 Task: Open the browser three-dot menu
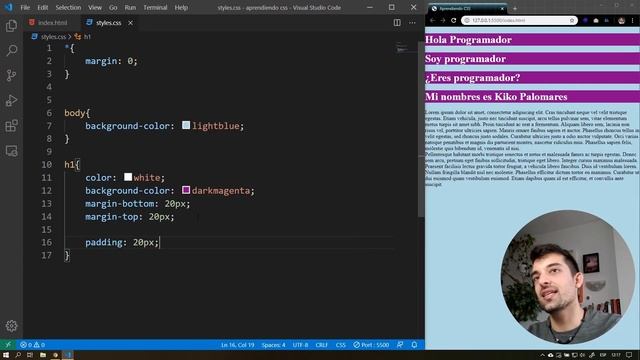click(633, 20)
